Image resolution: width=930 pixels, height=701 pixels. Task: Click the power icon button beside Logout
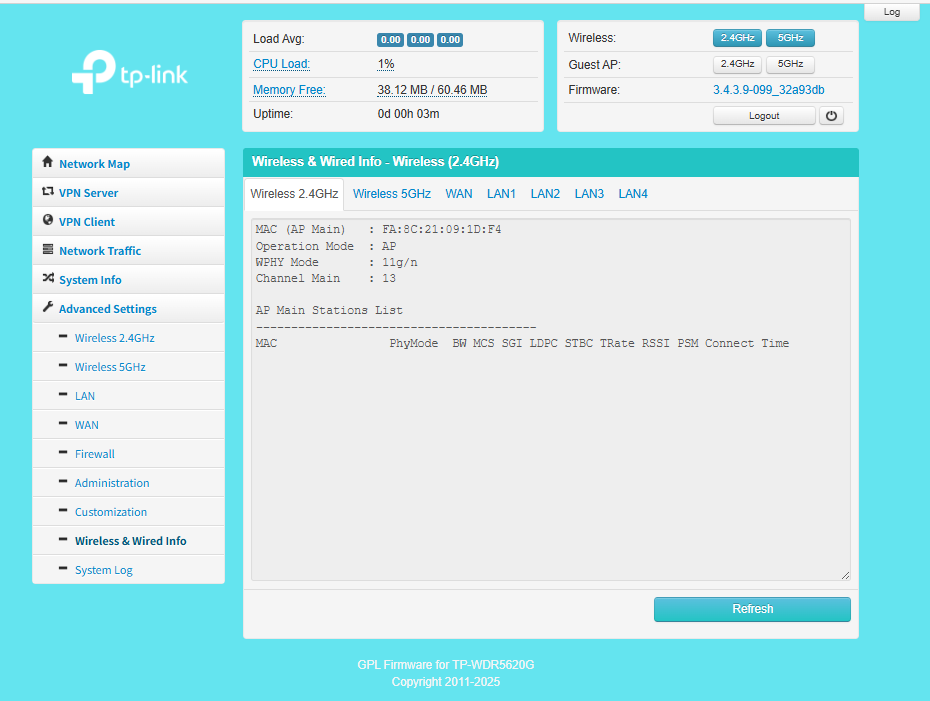click(x=831, y=116)
